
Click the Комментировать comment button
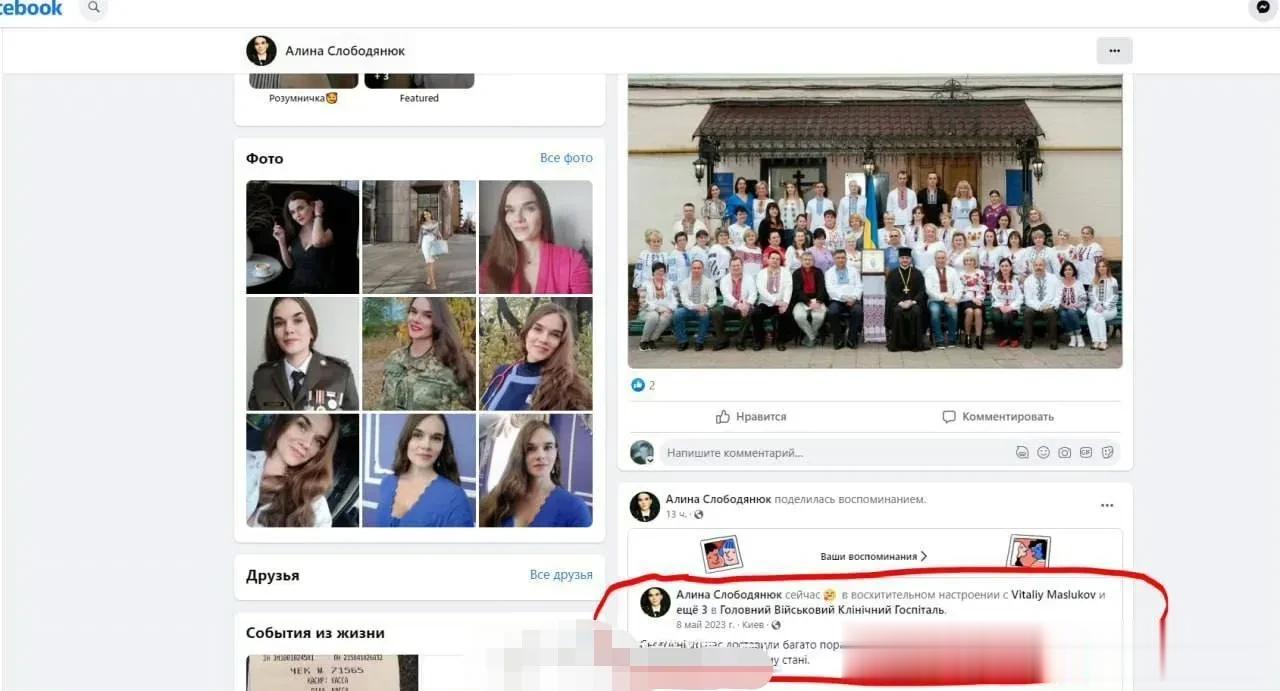point(998,417)
